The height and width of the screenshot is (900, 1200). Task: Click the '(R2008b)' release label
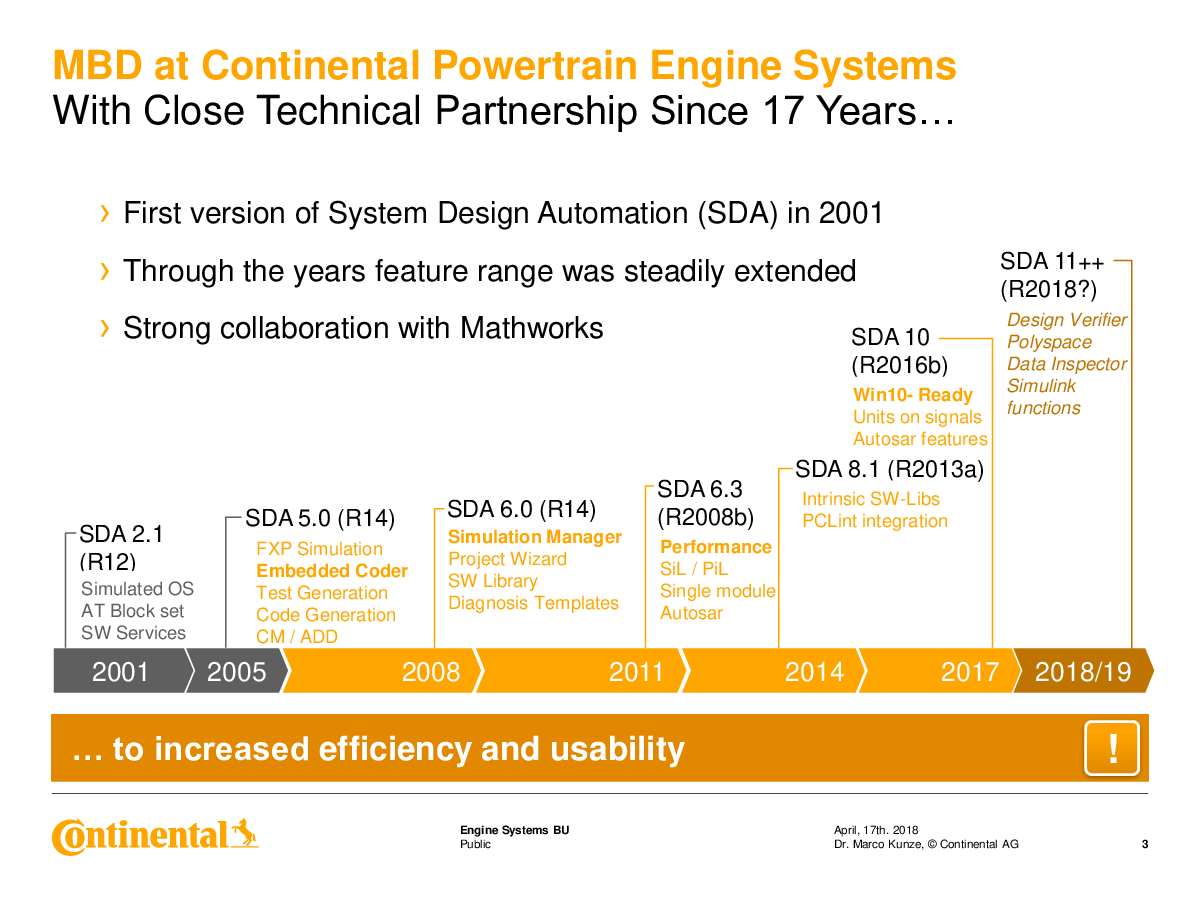click(705, 518)
